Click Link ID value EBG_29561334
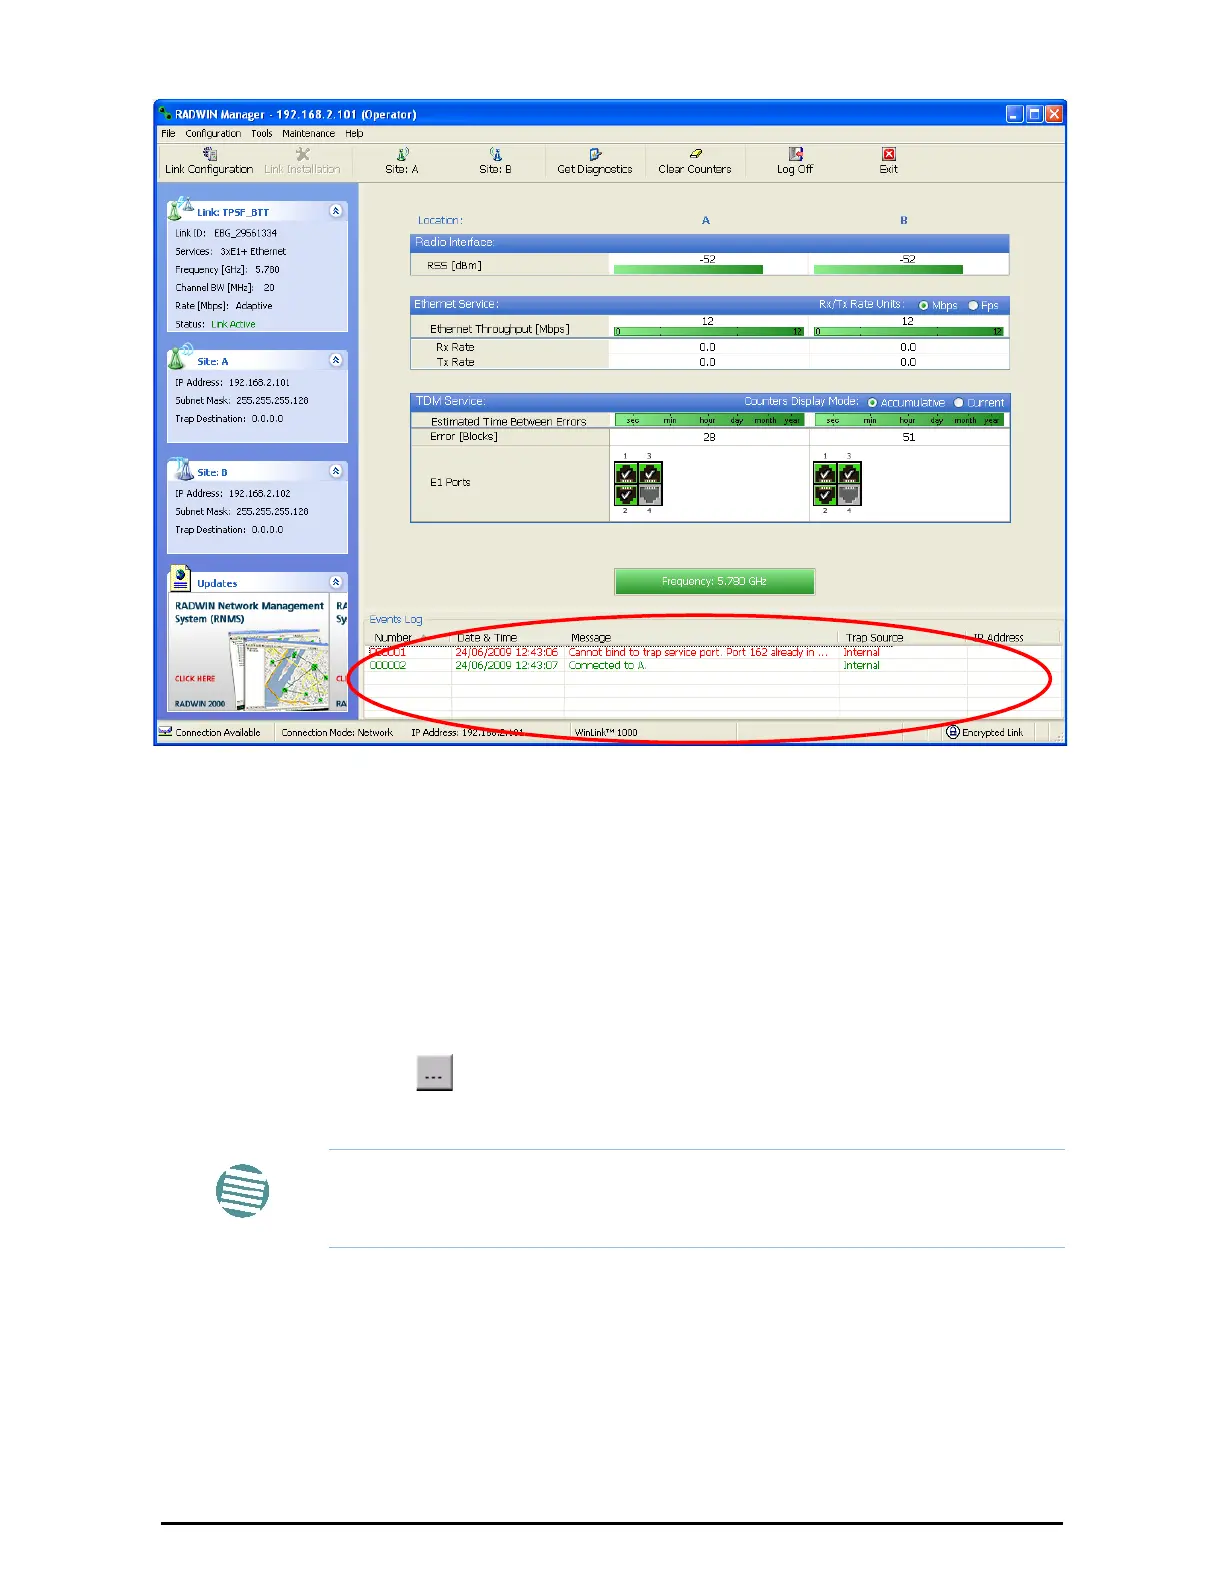1224x1584 pixels. click(x=245, y=233)
